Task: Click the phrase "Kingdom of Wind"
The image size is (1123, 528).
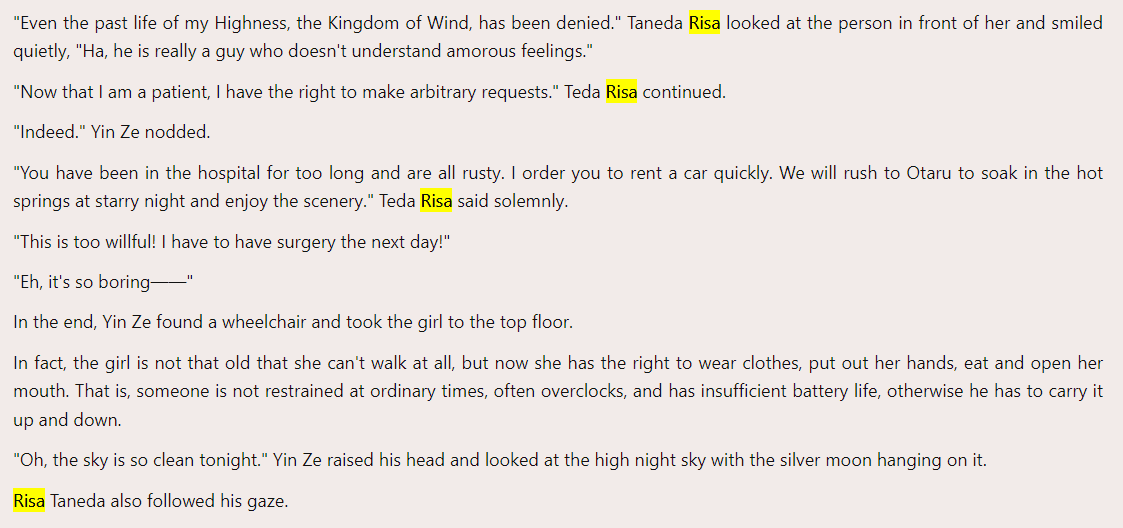Action: 397,23
